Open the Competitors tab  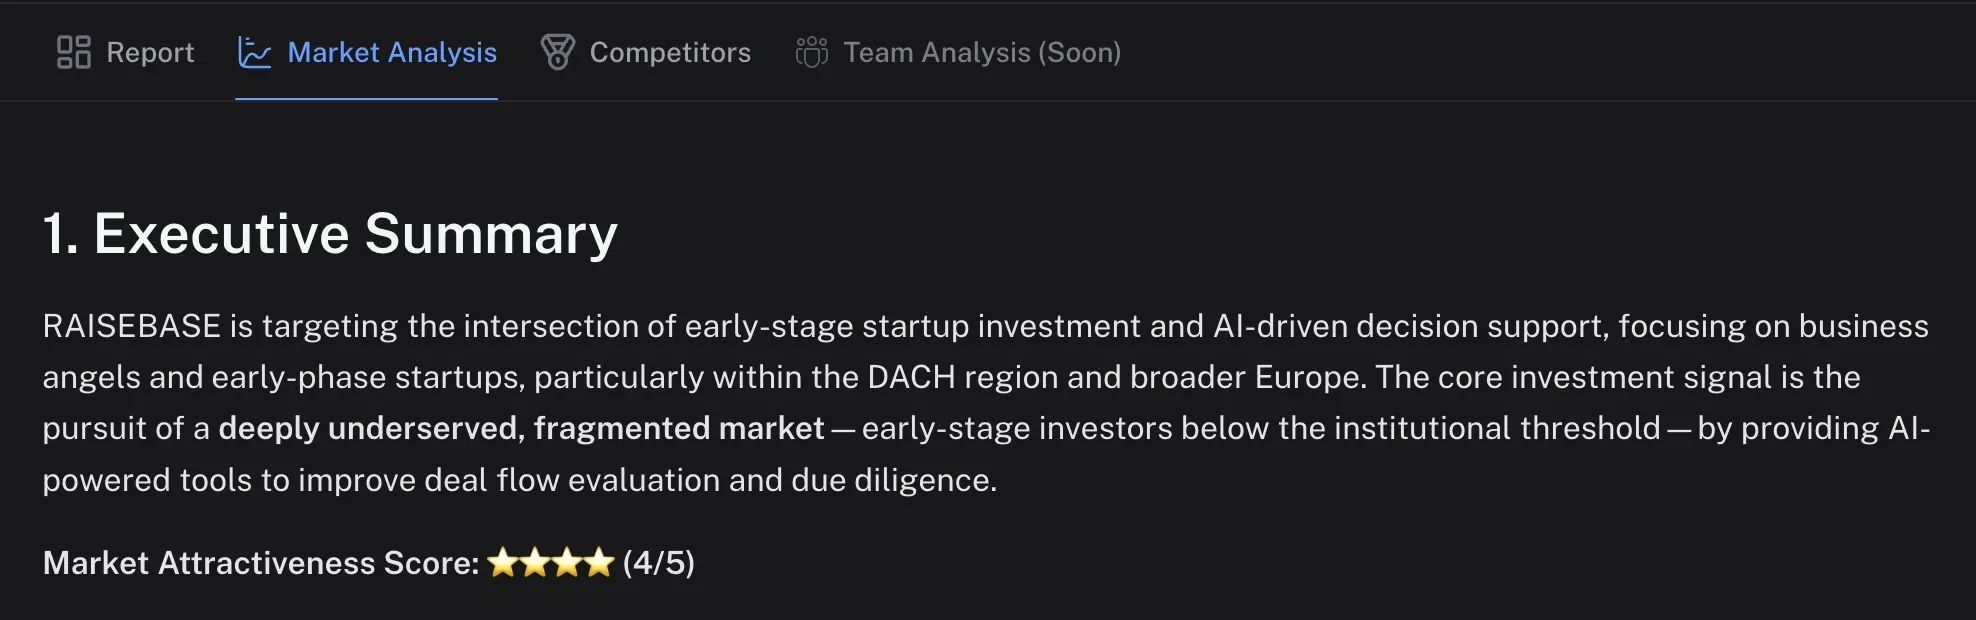(670, 52)
